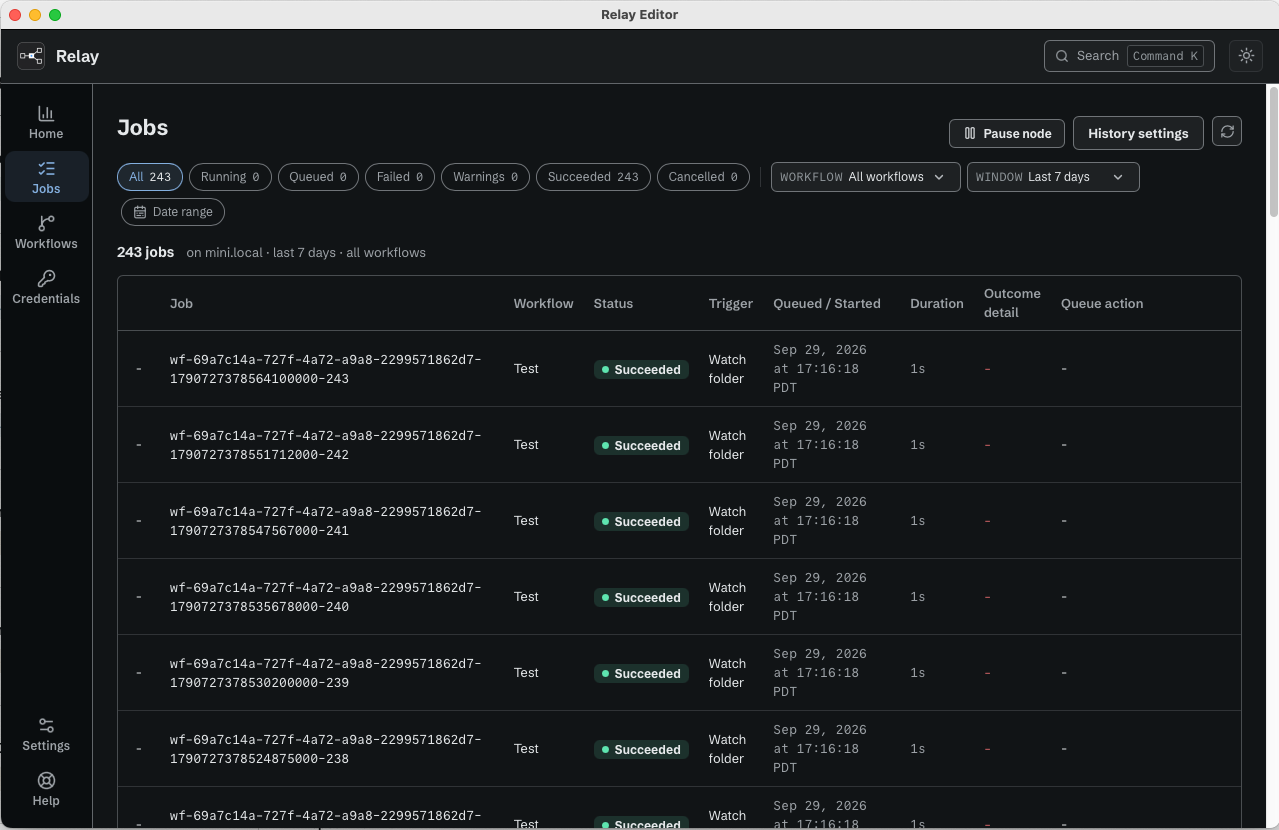Open Help in the sidebar
Image resolution: width=1279 pixels, height=830 pixels.
[46, 789]
